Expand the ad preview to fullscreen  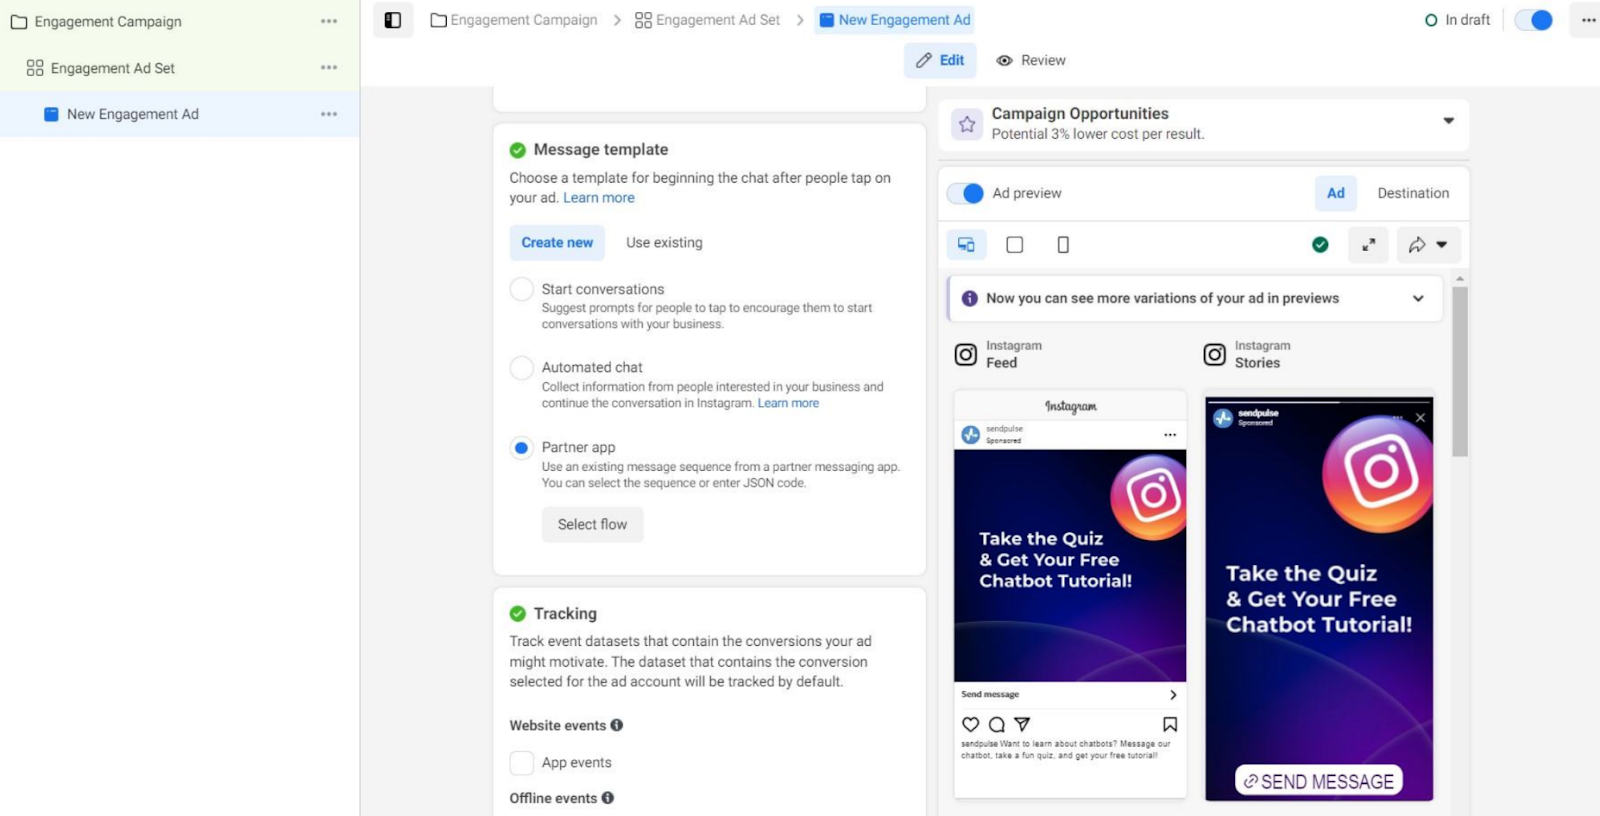(x=1368, y=245)
